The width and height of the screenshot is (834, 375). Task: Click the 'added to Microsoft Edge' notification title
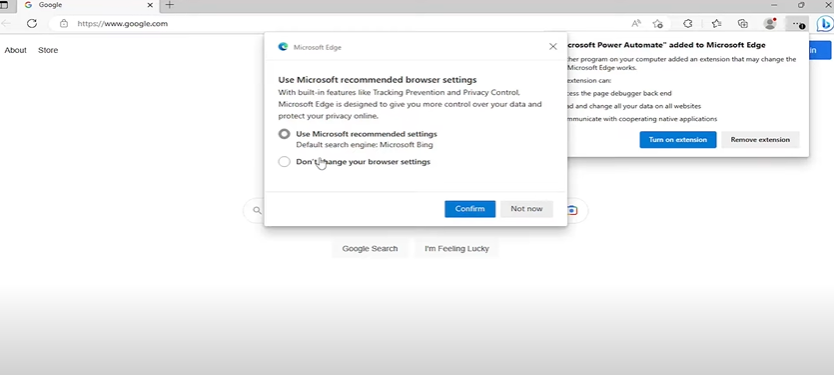[x=667, y=45]
